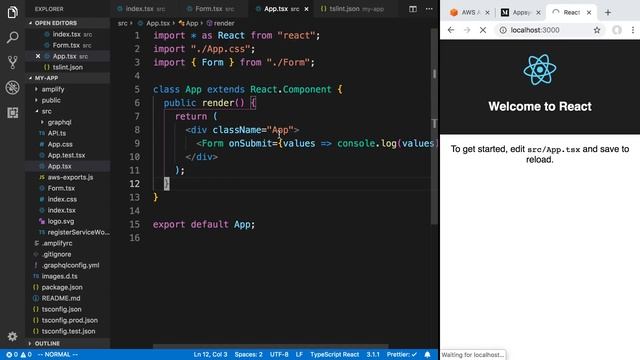Open tslint.json from Open Editors list

tap(68, 67)
